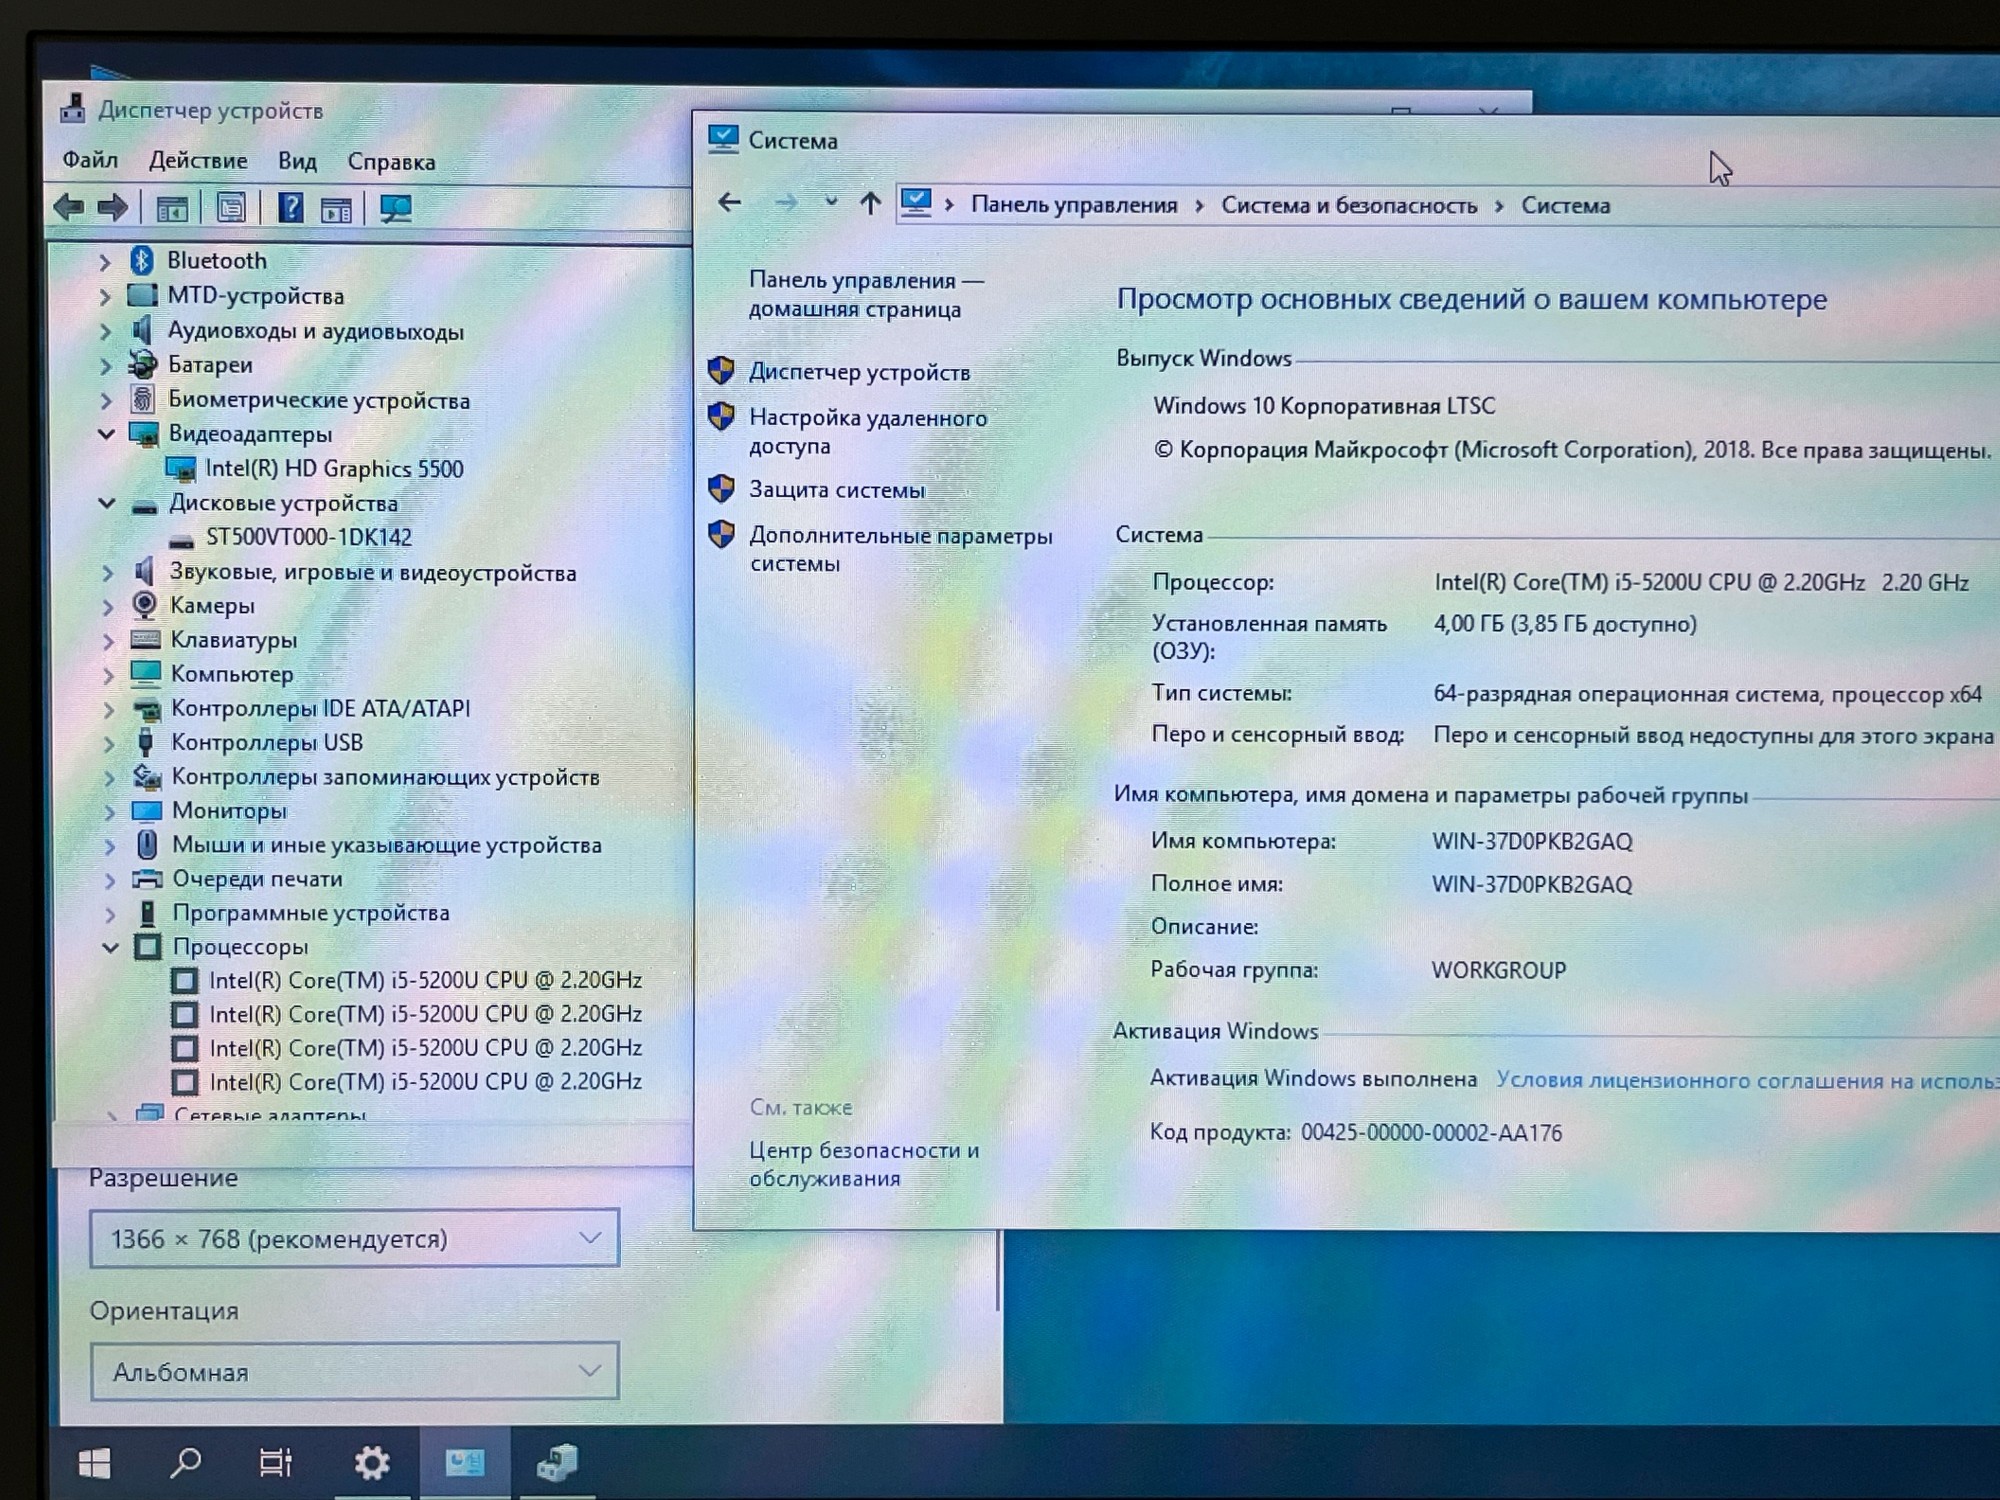Open the Ориентация Альбомная dropdown
The height and width of the screenshot is (1500, 2000).
pyautogui.click(x=354, y=1371)
